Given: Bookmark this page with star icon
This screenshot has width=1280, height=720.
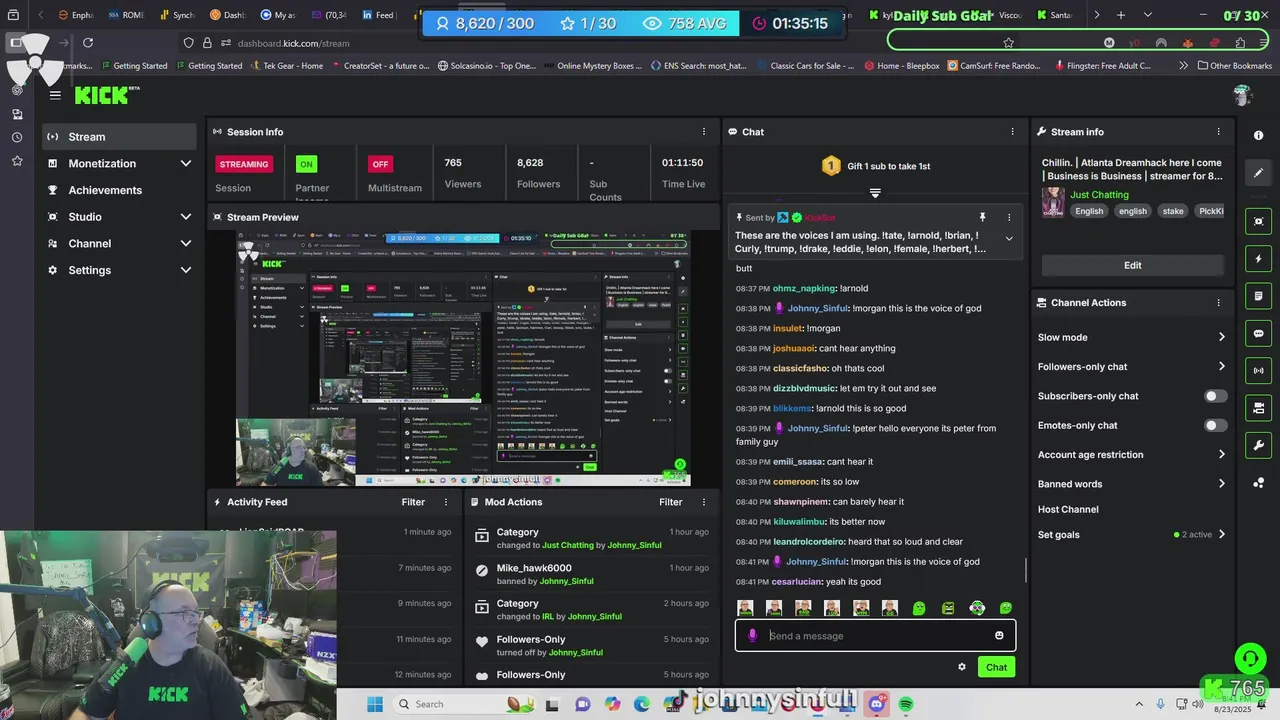Looking at the screenshot, I should tap(1008, 43).
